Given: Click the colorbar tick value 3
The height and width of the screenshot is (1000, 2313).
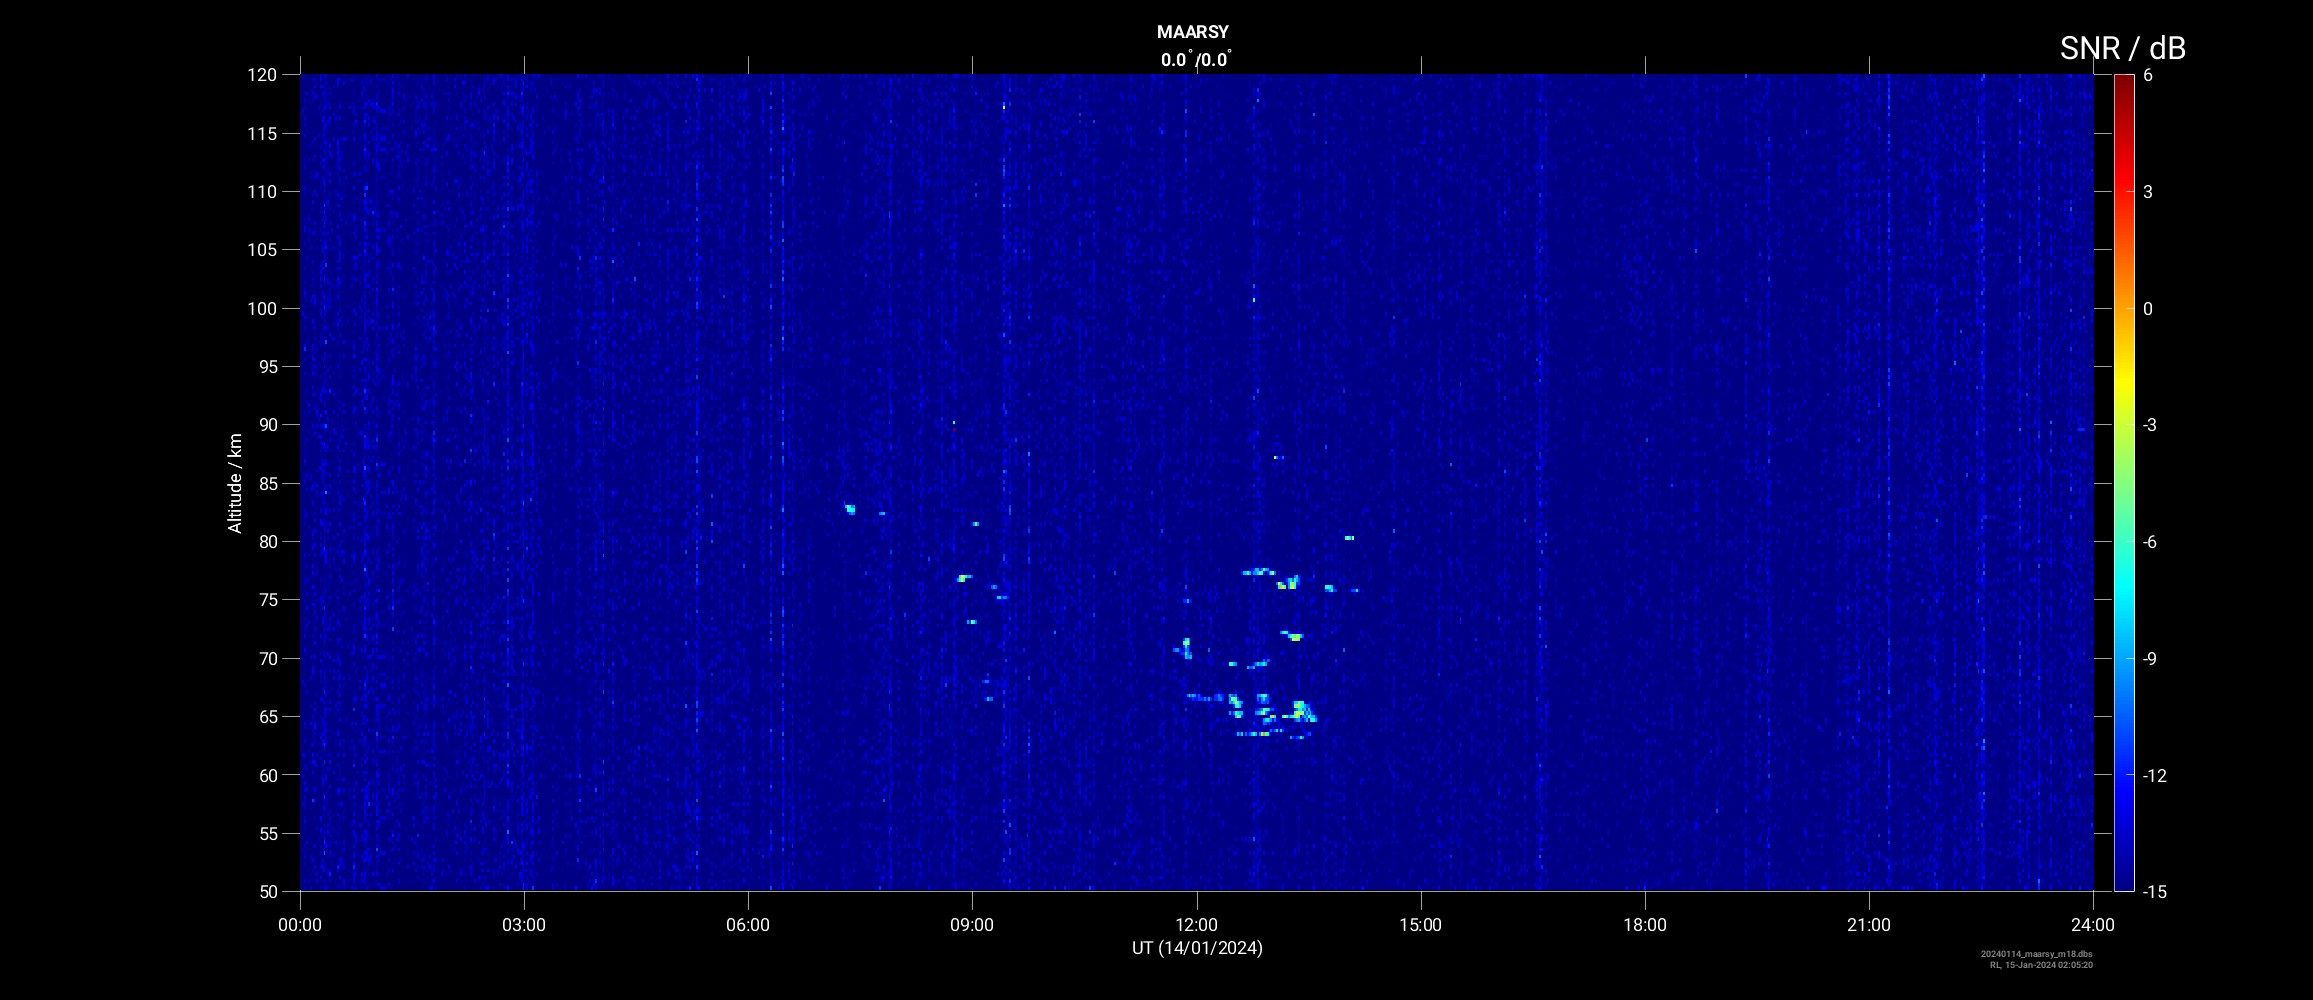Looking at the screenshot, I should 2148,192.
